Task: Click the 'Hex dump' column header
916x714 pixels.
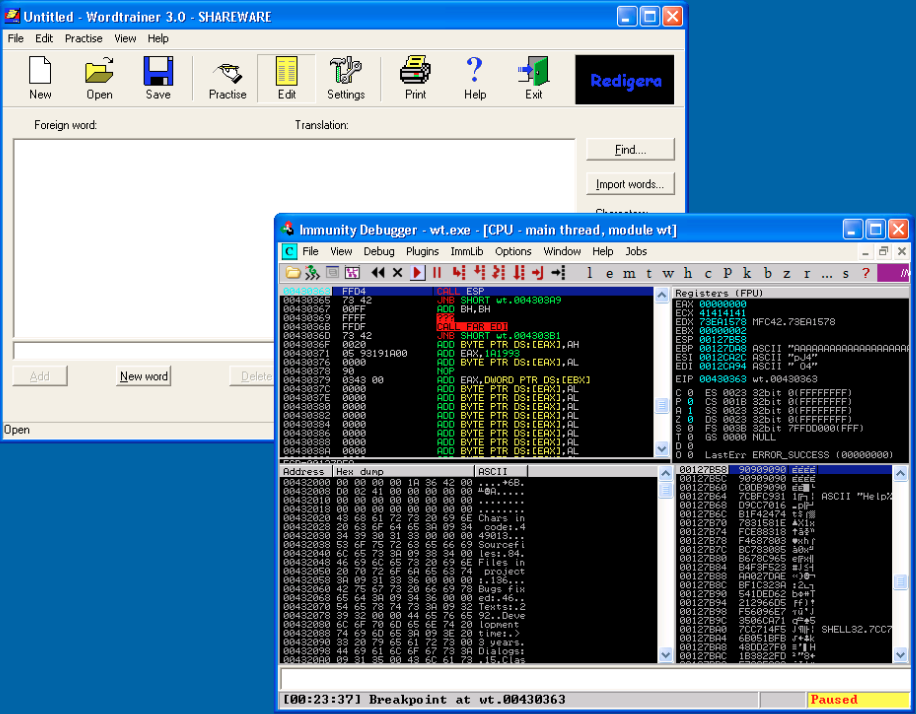Action: coord(403,472)
